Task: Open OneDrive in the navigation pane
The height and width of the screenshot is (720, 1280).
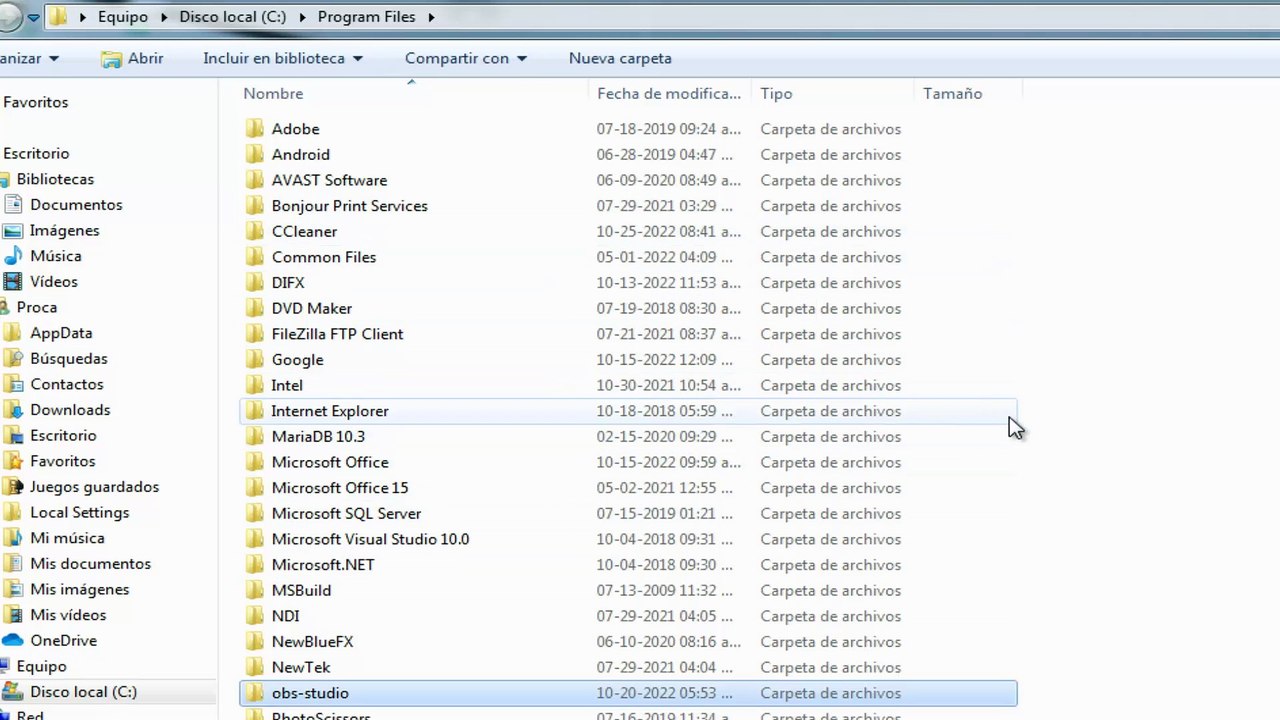Action: point(63,640)
